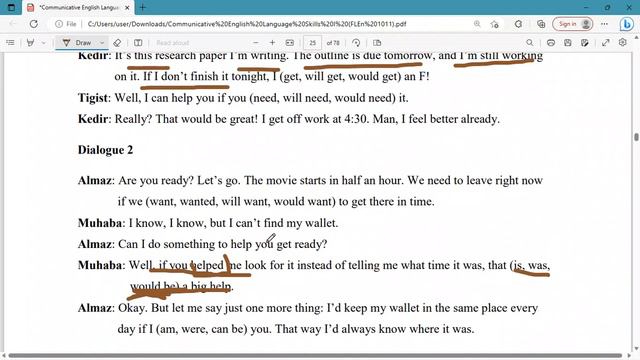The width and height of the screenshot is (640, 360).
Task: Click the page number field showing 25
Action: click(312, 42)
